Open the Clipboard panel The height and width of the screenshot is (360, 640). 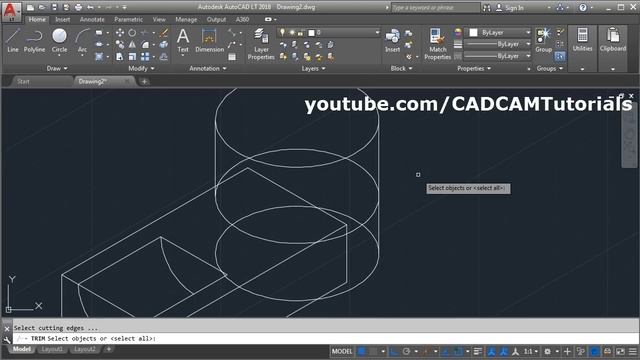[x=613, y=40]
